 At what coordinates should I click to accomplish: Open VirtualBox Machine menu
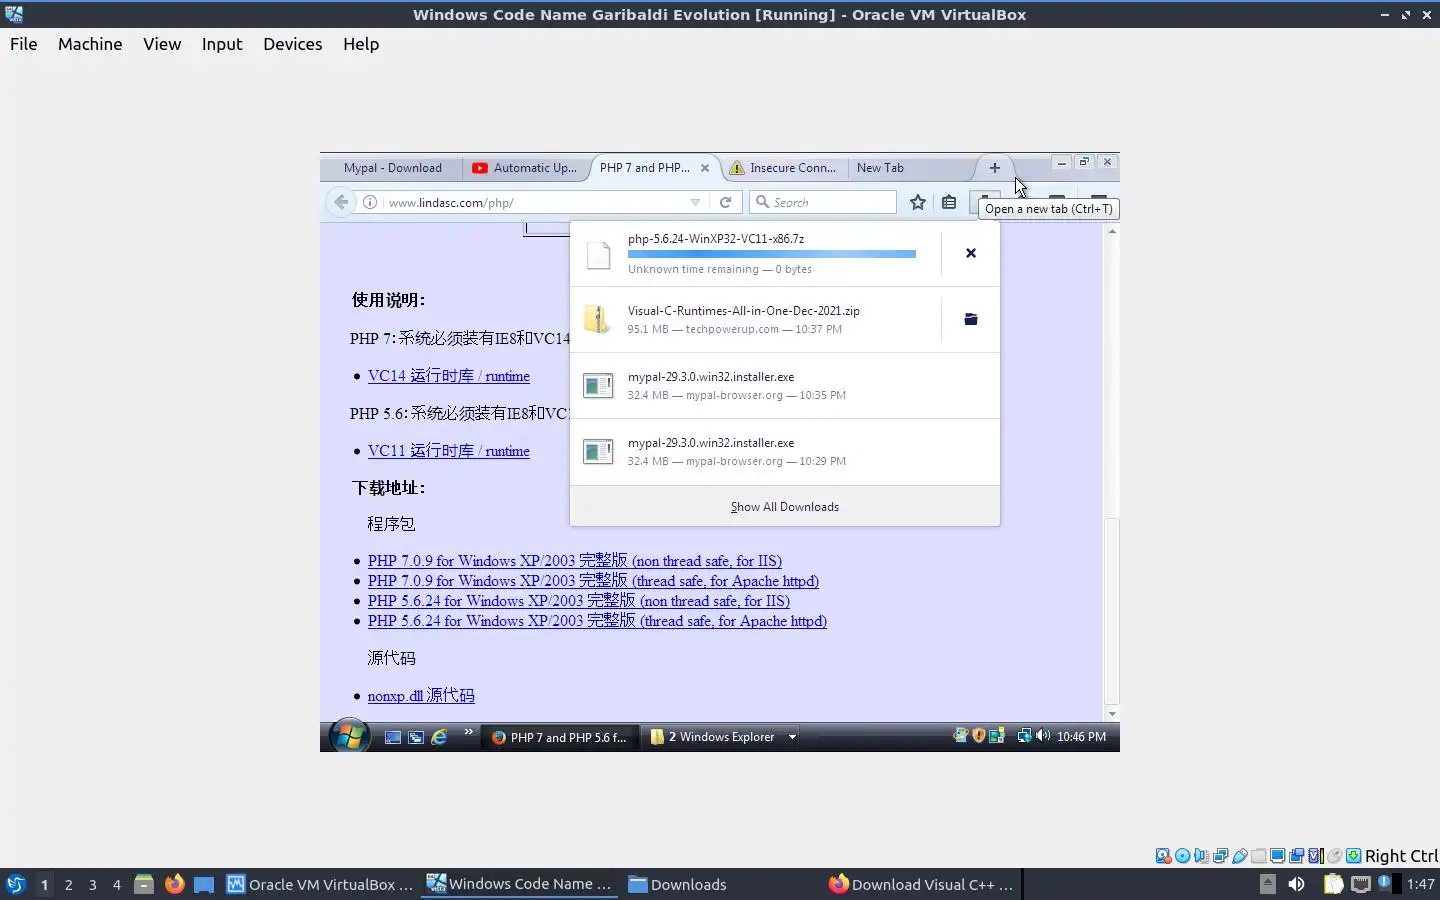click(90, 44)
